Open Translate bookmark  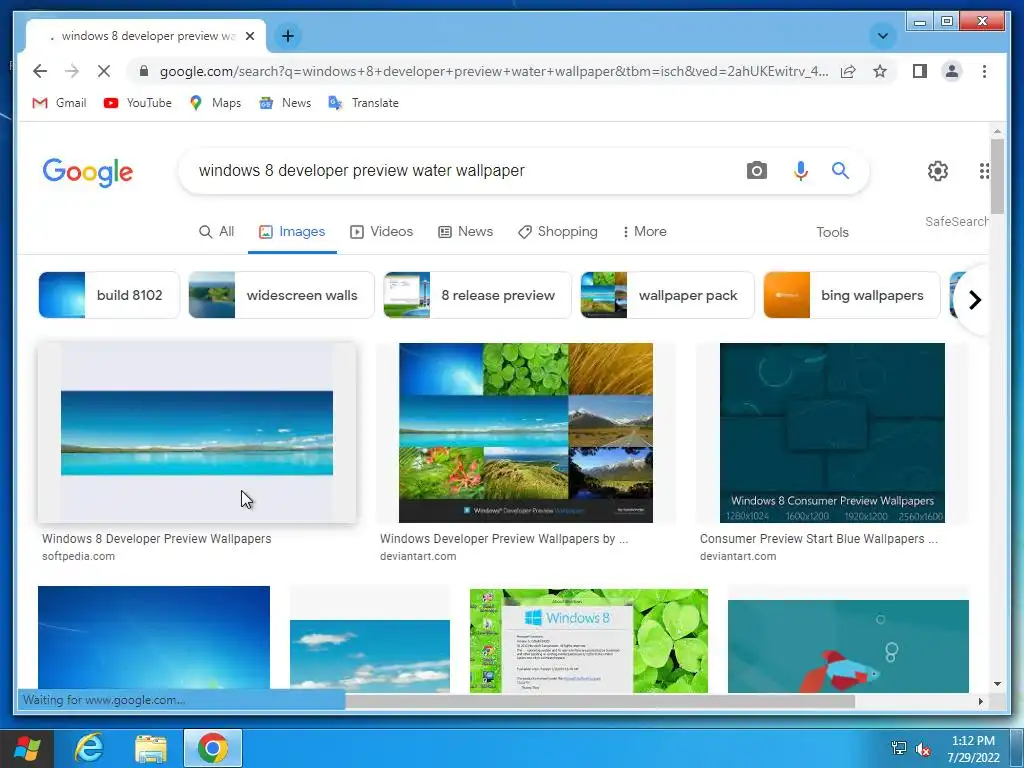coord(364,103)
